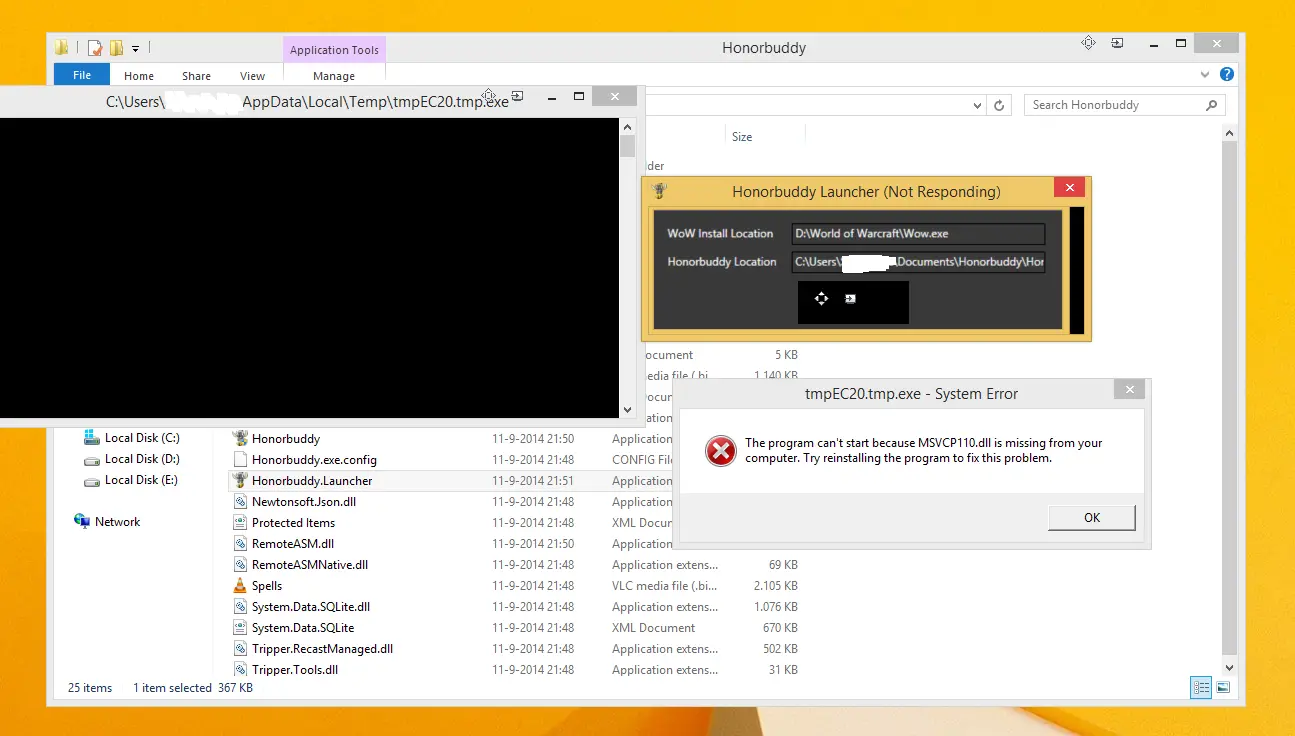
Task: Click the WoW Install Location field
Action: [918, 233]
